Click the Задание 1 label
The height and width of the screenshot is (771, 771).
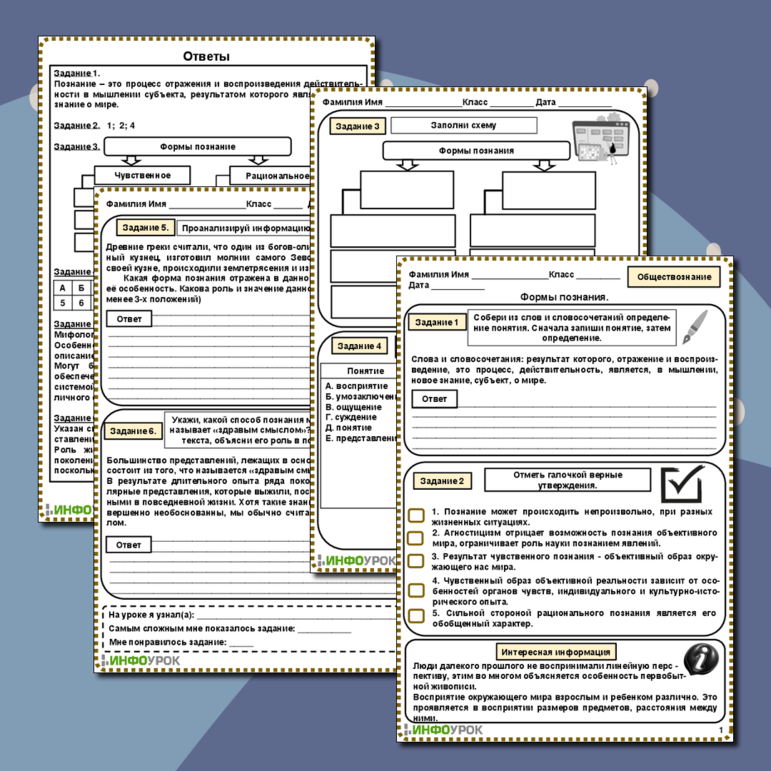click(437, 323)
